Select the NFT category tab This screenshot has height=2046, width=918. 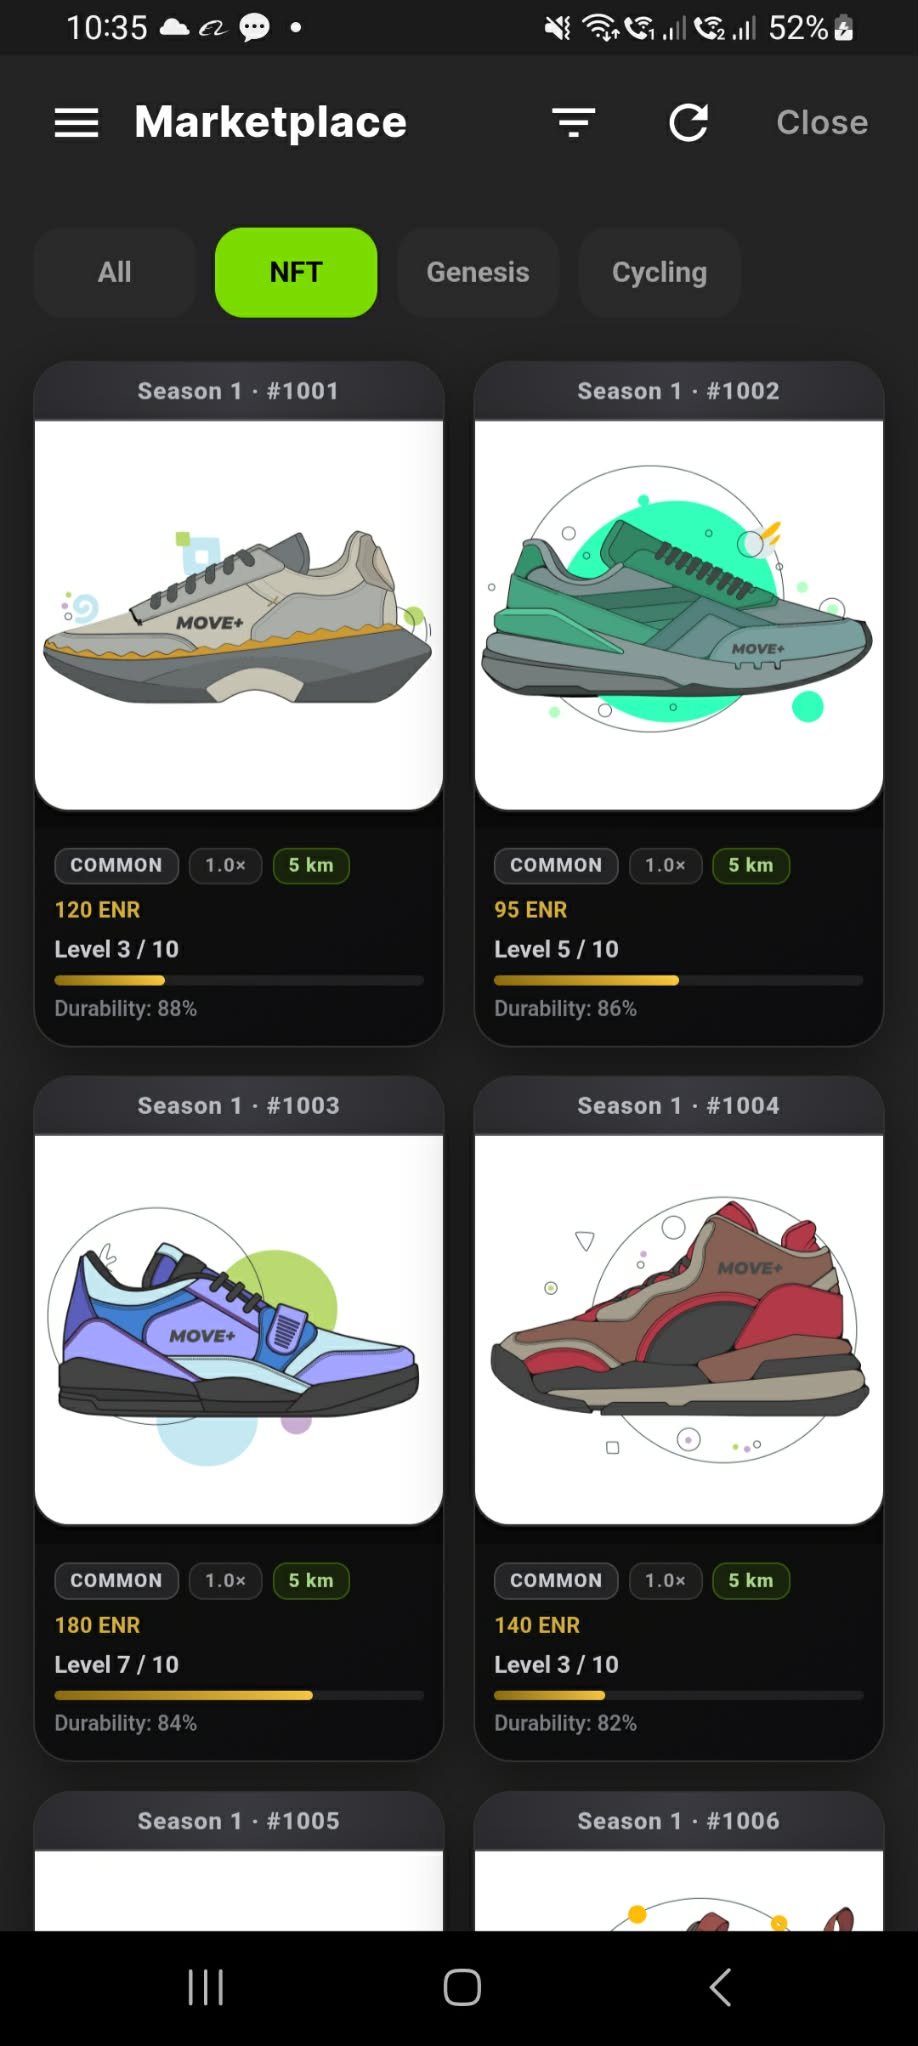(x=296, y=272)
